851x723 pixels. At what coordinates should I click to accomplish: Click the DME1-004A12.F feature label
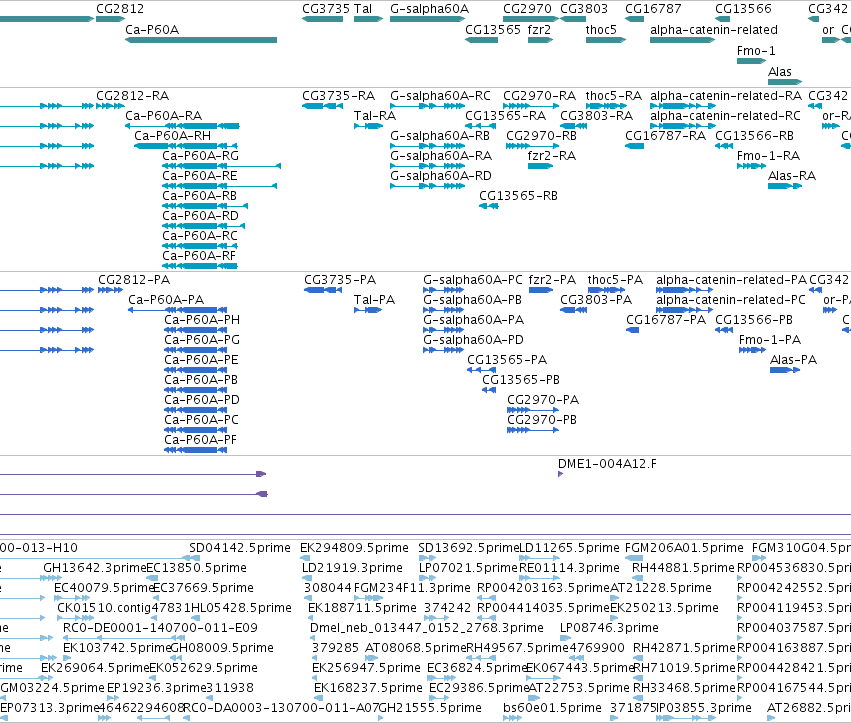click(607, 464)
